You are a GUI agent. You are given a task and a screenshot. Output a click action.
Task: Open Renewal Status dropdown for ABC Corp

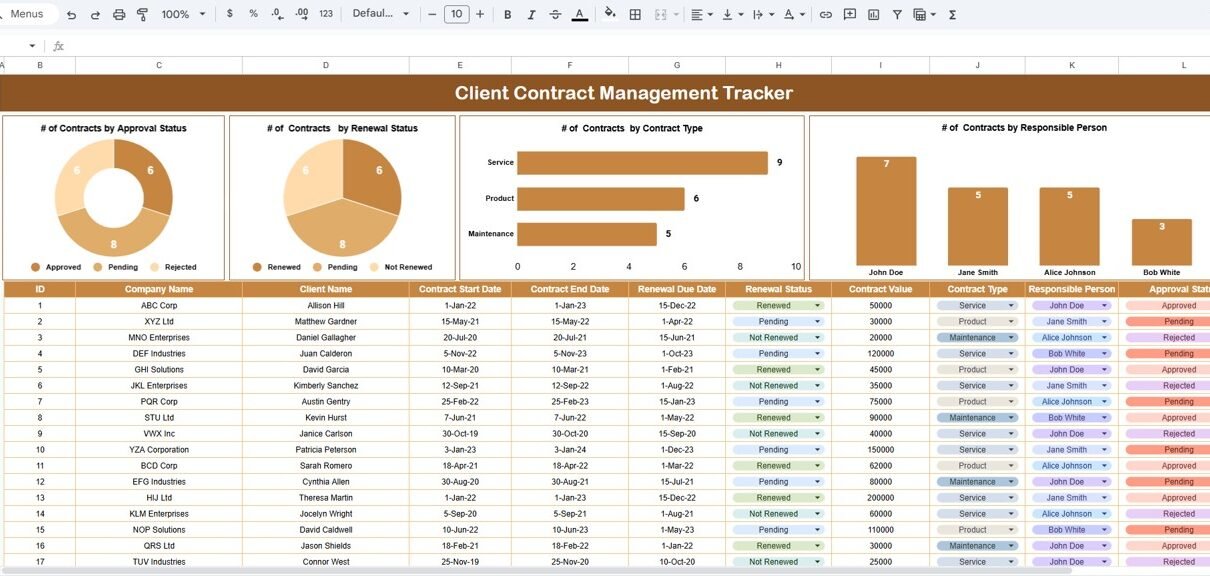click(x=818, y=306)
